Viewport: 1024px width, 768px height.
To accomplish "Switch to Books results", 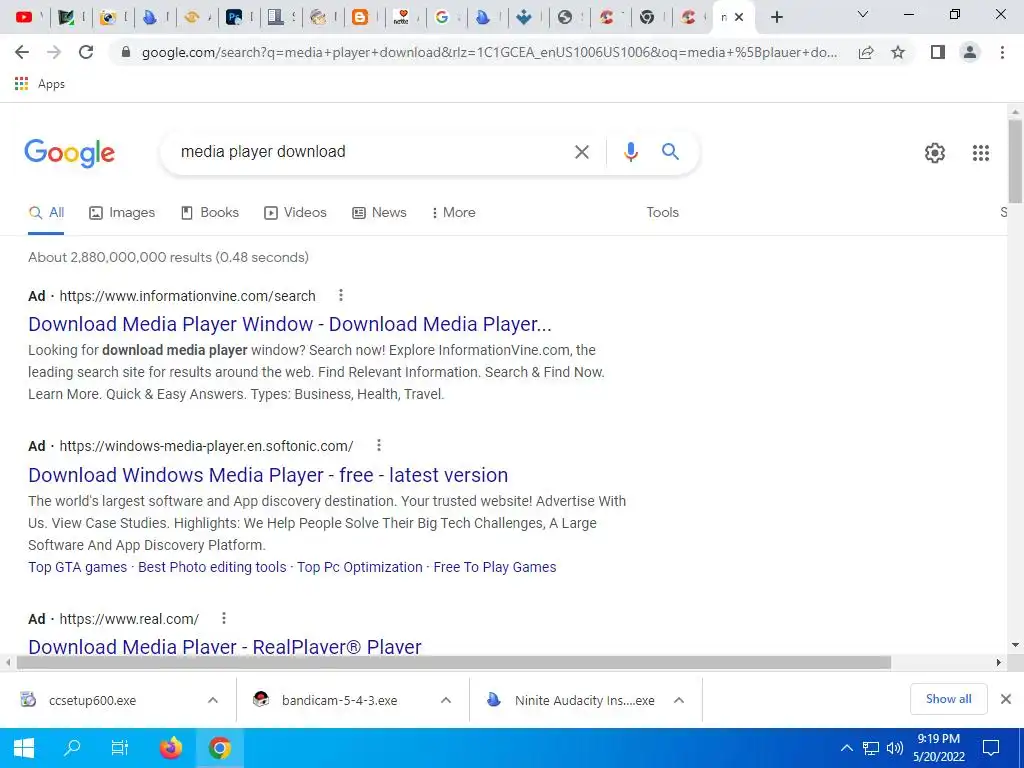I will tap(210, 212).
